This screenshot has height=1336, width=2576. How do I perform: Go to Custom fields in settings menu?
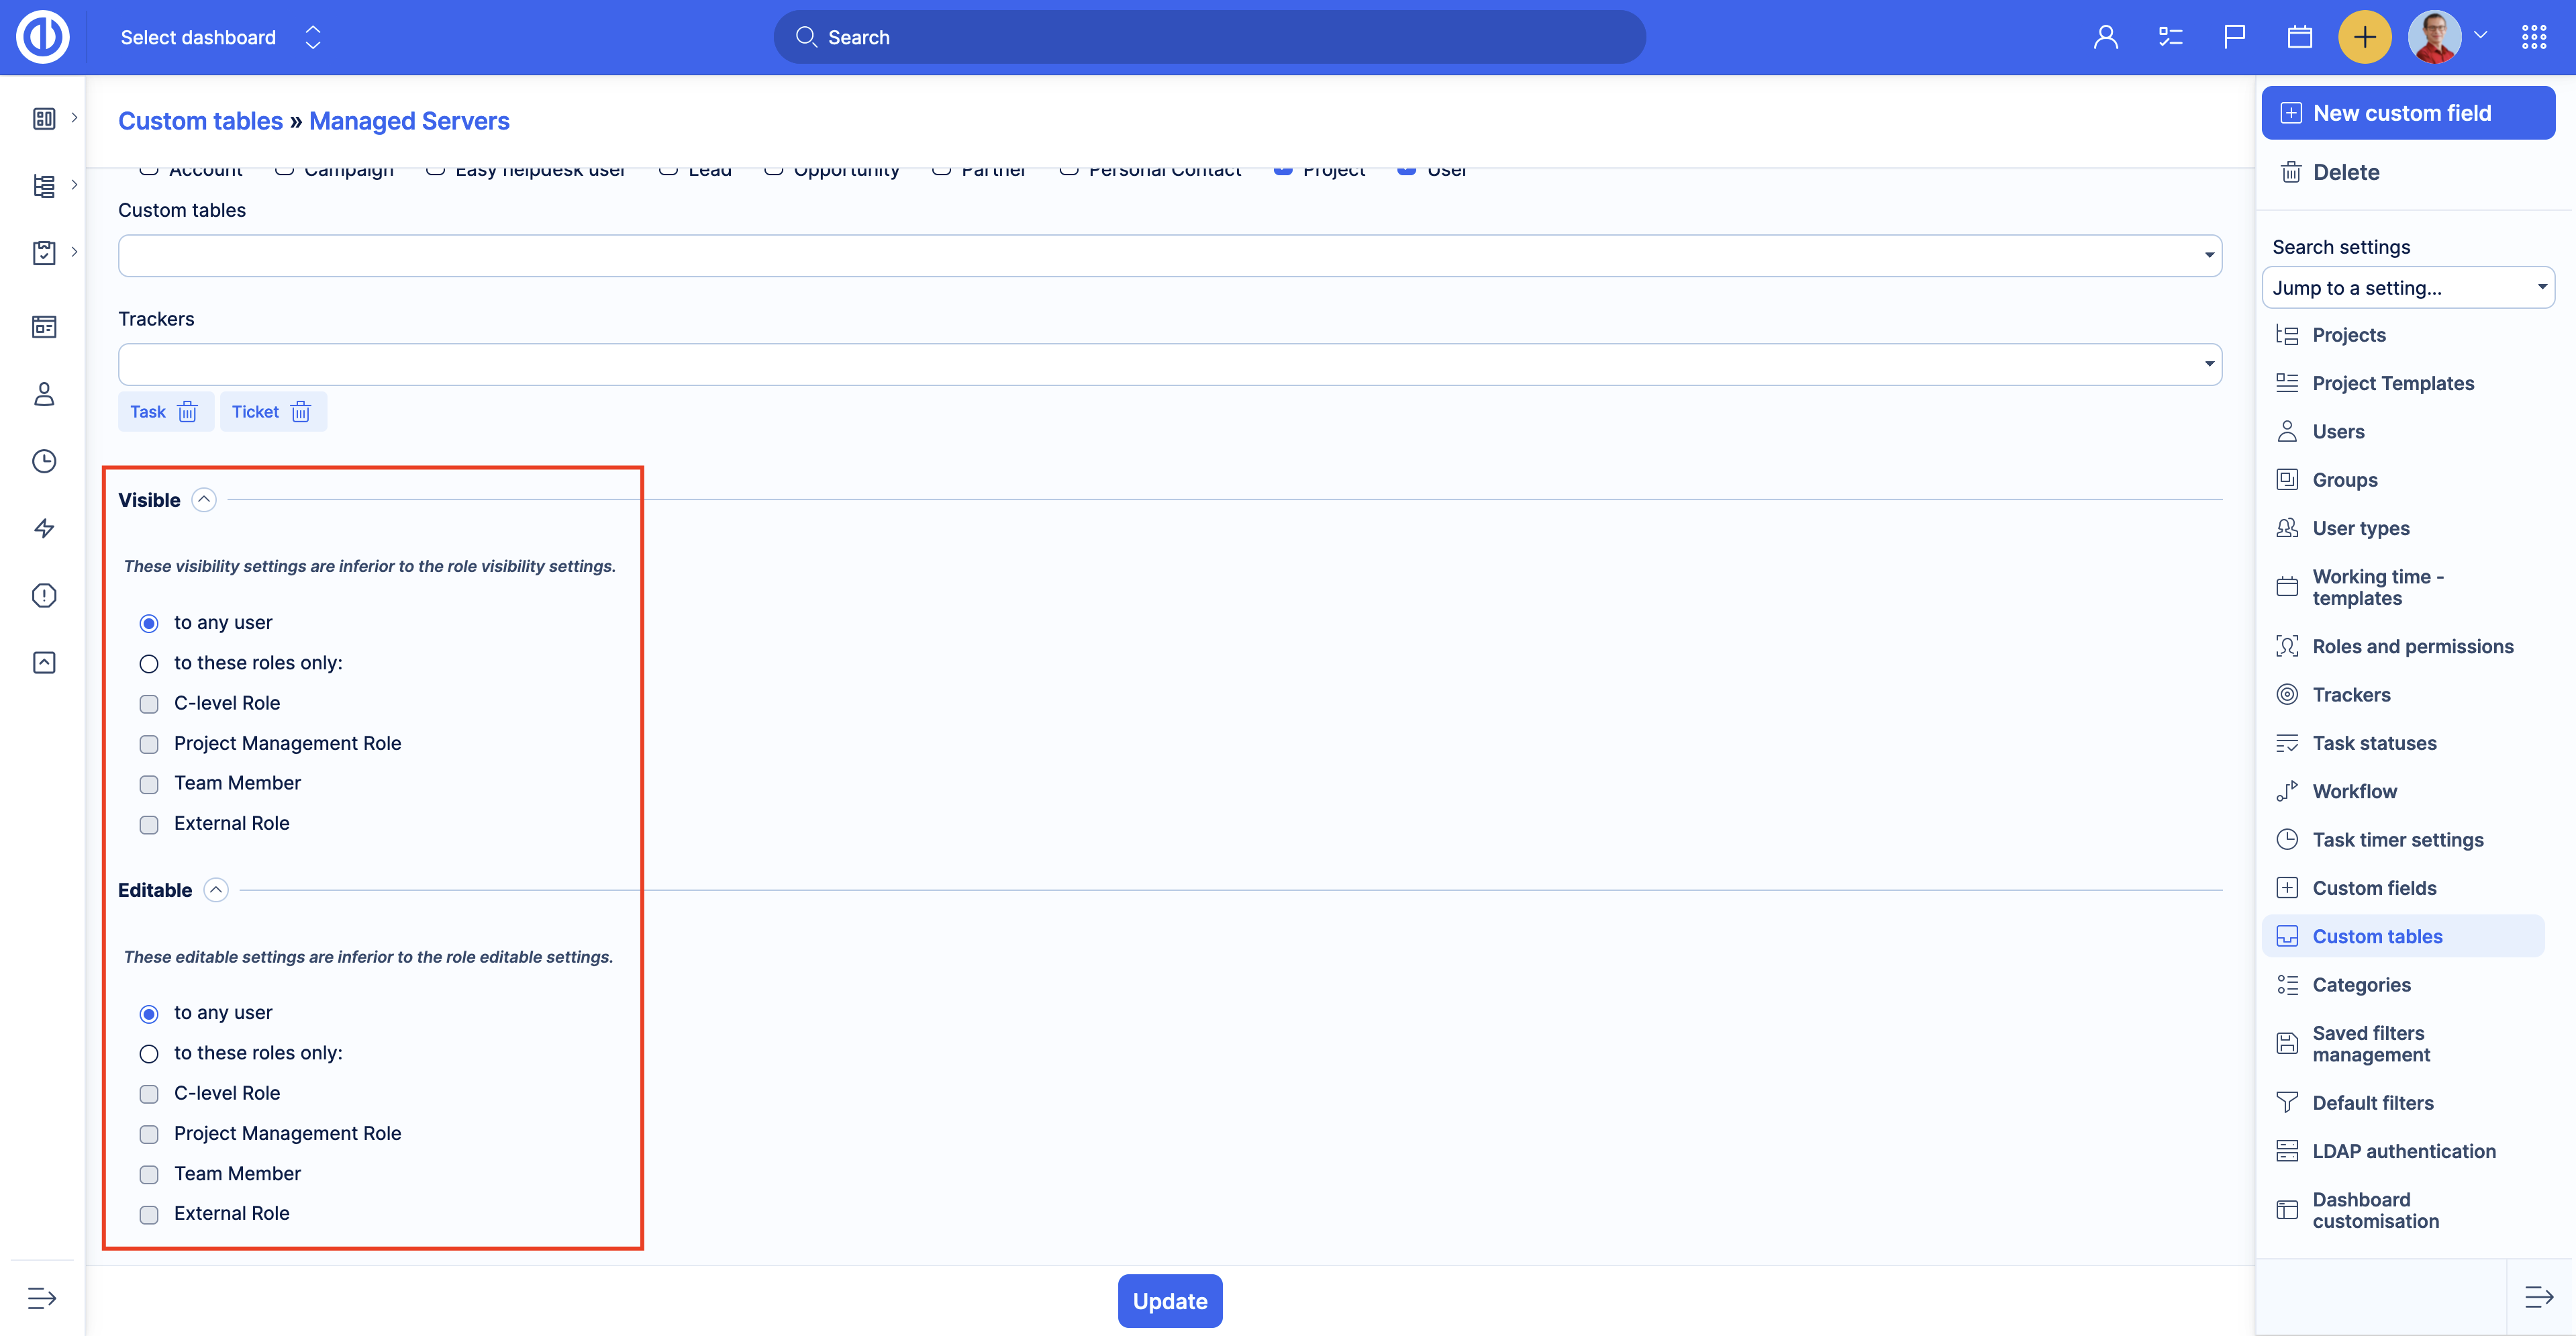point(2373,888)
